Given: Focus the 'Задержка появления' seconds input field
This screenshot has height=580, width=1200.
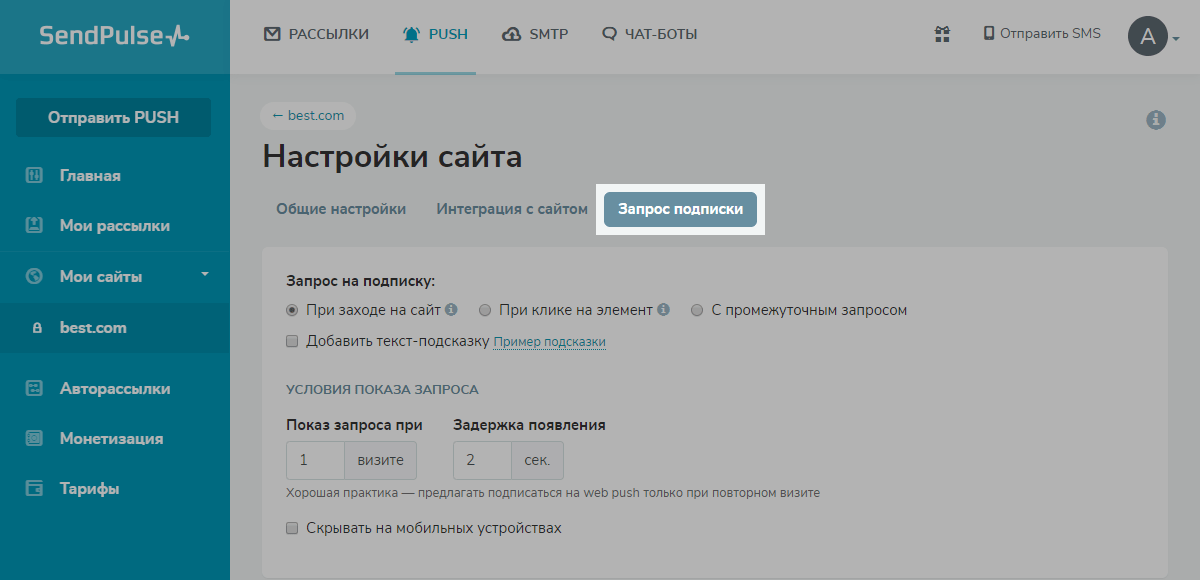Looking at the screenshot, I should click(x=482, y=461).
